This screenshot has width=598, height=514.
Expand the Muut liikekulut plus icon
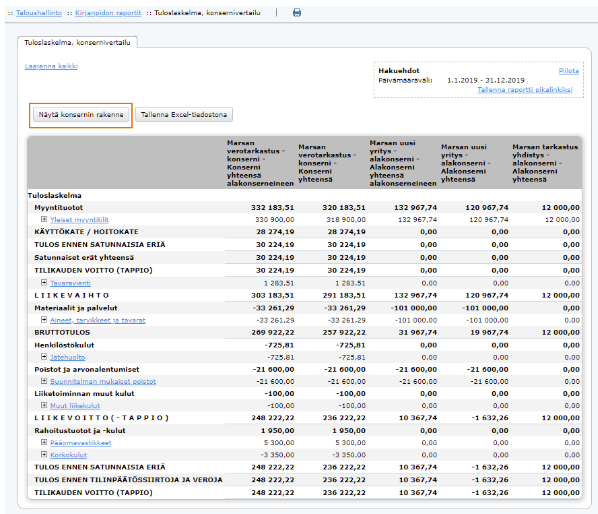point(44,405)
